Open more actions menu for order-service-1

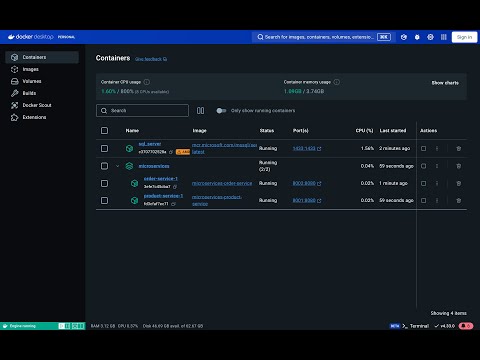(437, 183)
